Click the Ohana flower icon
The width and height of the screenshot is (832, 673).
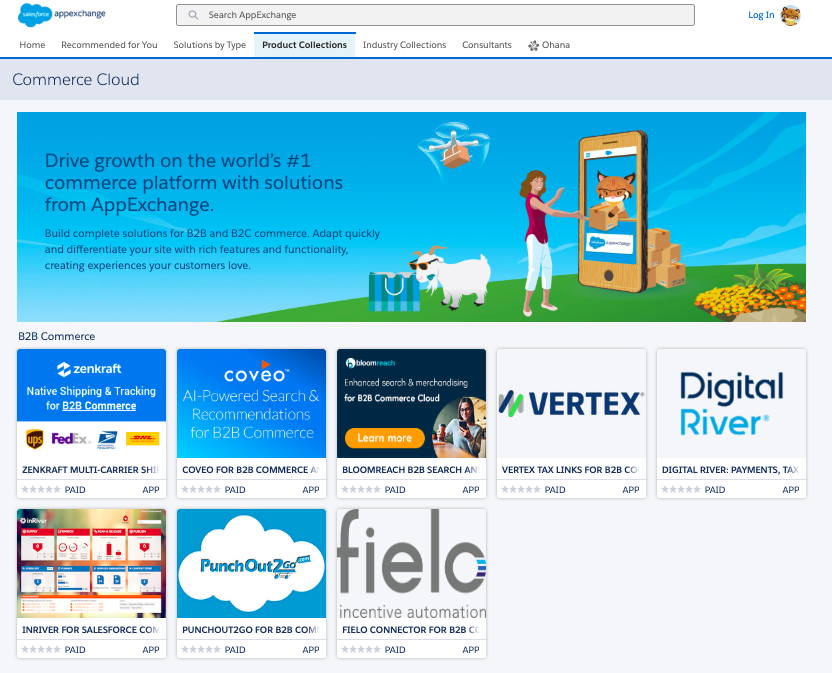[533, 46]
